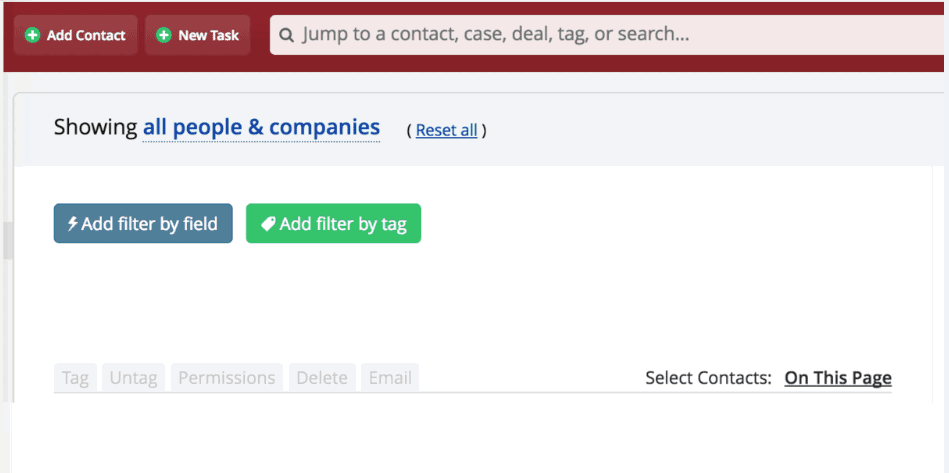Open the Add Contact button
949x473 pixels.
point(76,35)
